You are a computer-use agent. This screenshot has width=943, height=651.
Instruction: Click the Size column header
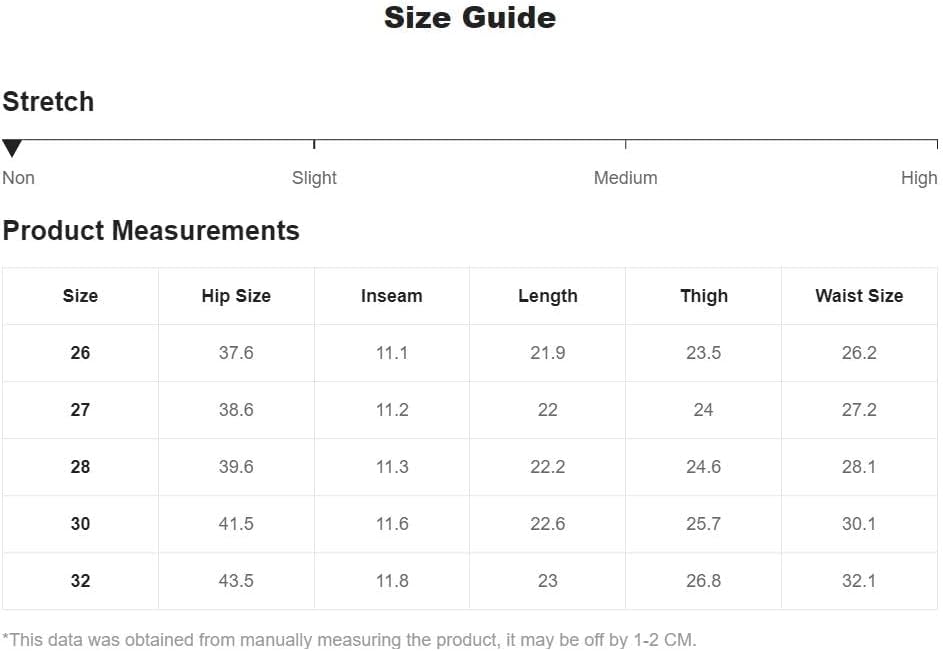click(81, 296)
